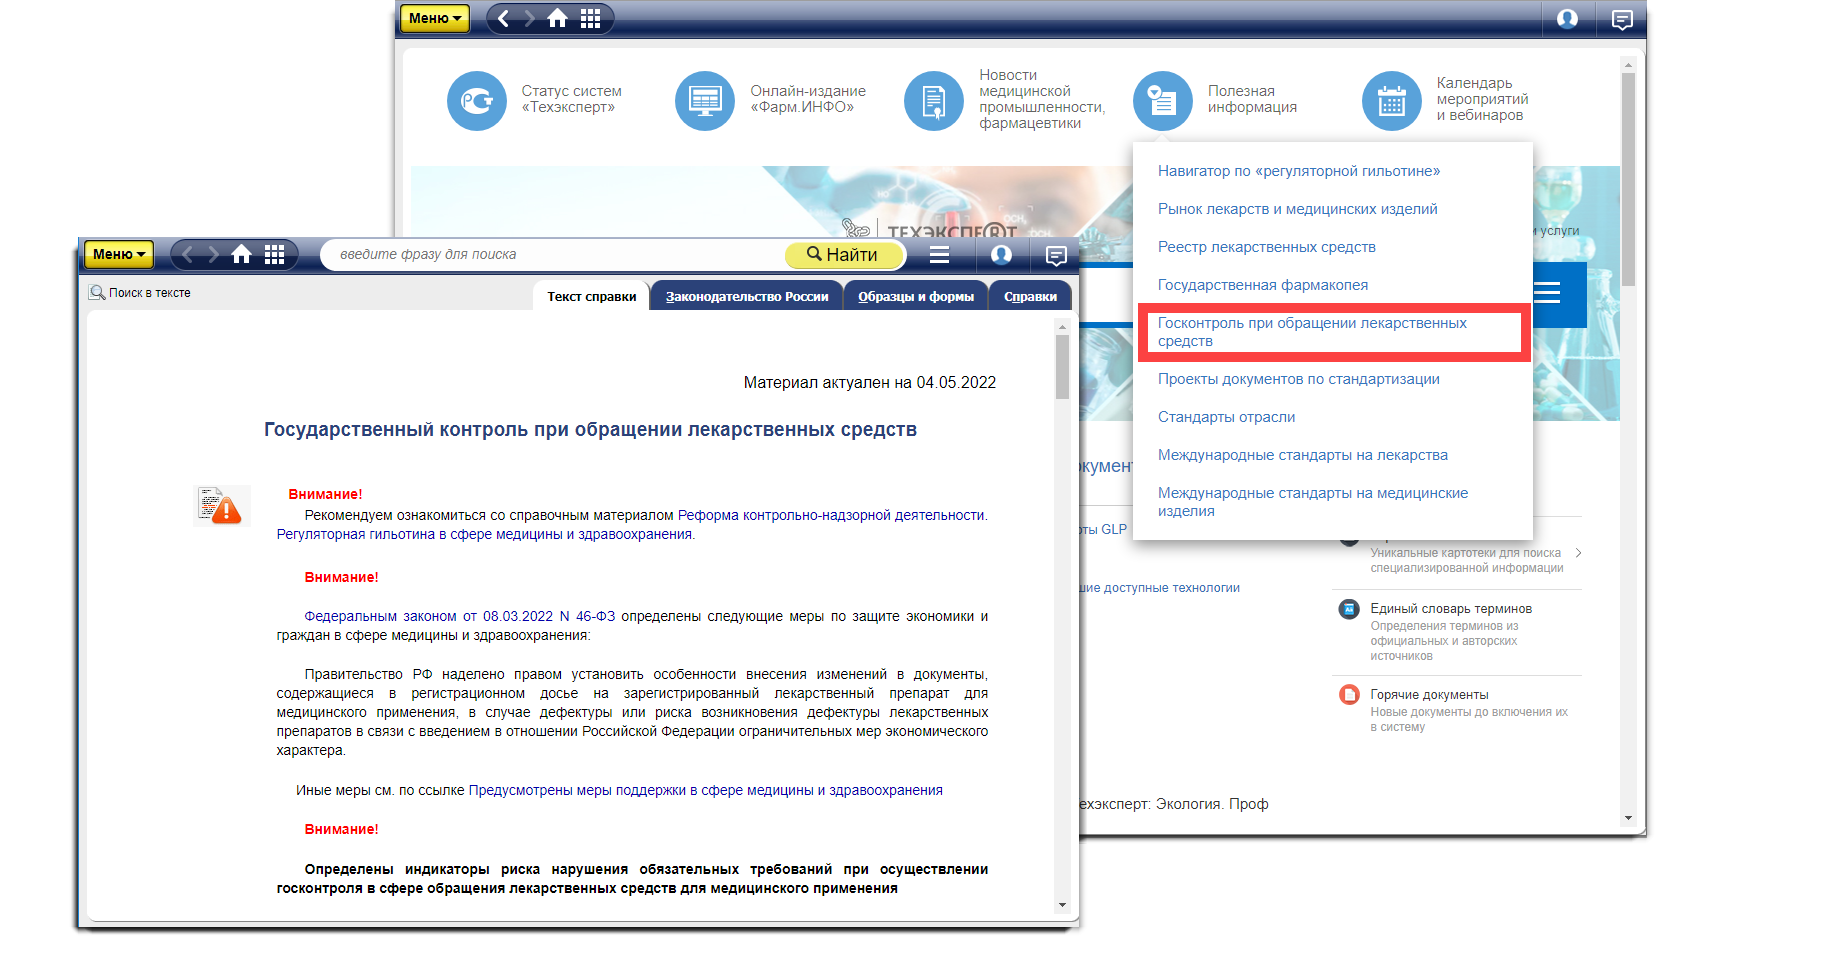The image size is (1825, 968).
Task: Click the search phrase input field
Action: point(555,255)
